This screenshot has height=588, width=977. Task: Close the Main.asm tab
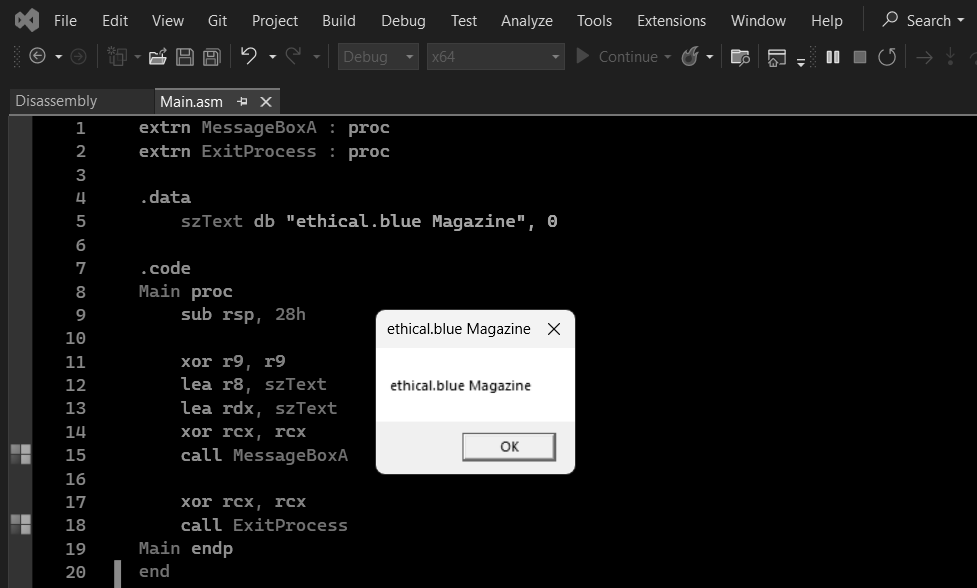click(265, 102)
